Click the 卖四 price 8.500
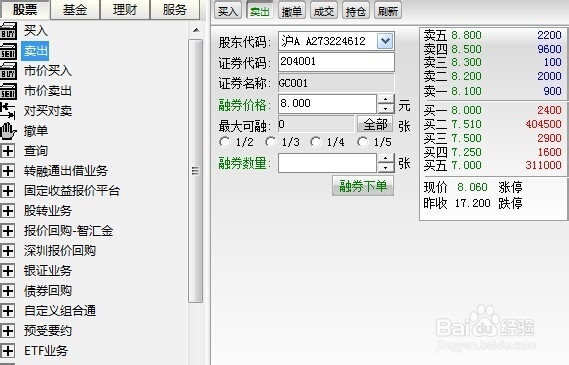This screenshot has height=365, width=569. [x=466, y=49]
